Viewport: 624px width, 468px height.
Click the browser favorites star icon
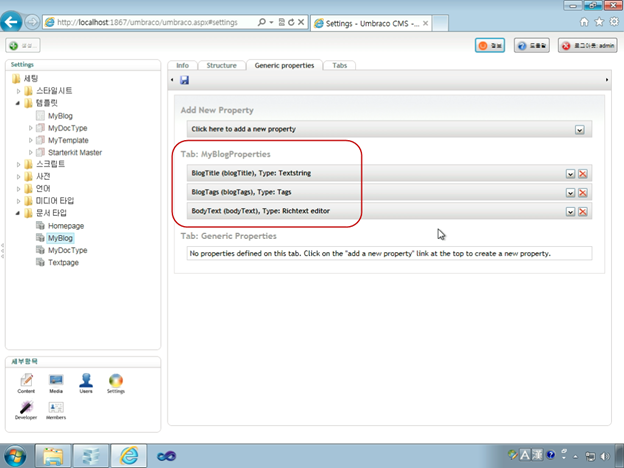[x=599, y=22]
